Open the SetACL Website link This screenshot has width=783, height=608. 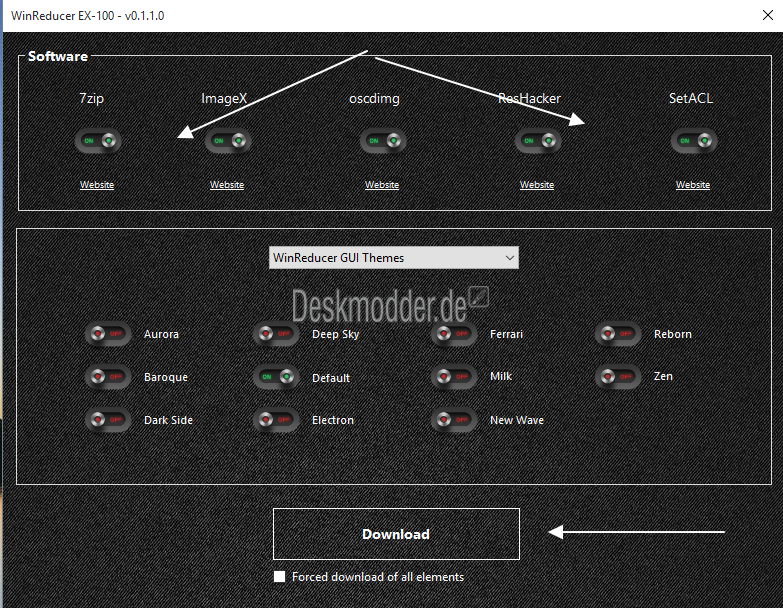tap(693, 185)
